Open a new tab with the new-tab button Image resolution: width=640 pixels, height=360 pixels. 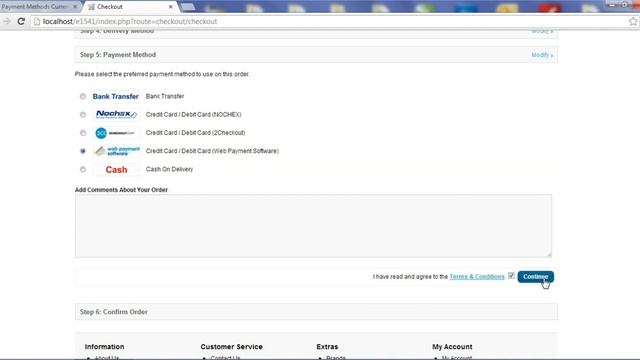(x=188, y=7)
